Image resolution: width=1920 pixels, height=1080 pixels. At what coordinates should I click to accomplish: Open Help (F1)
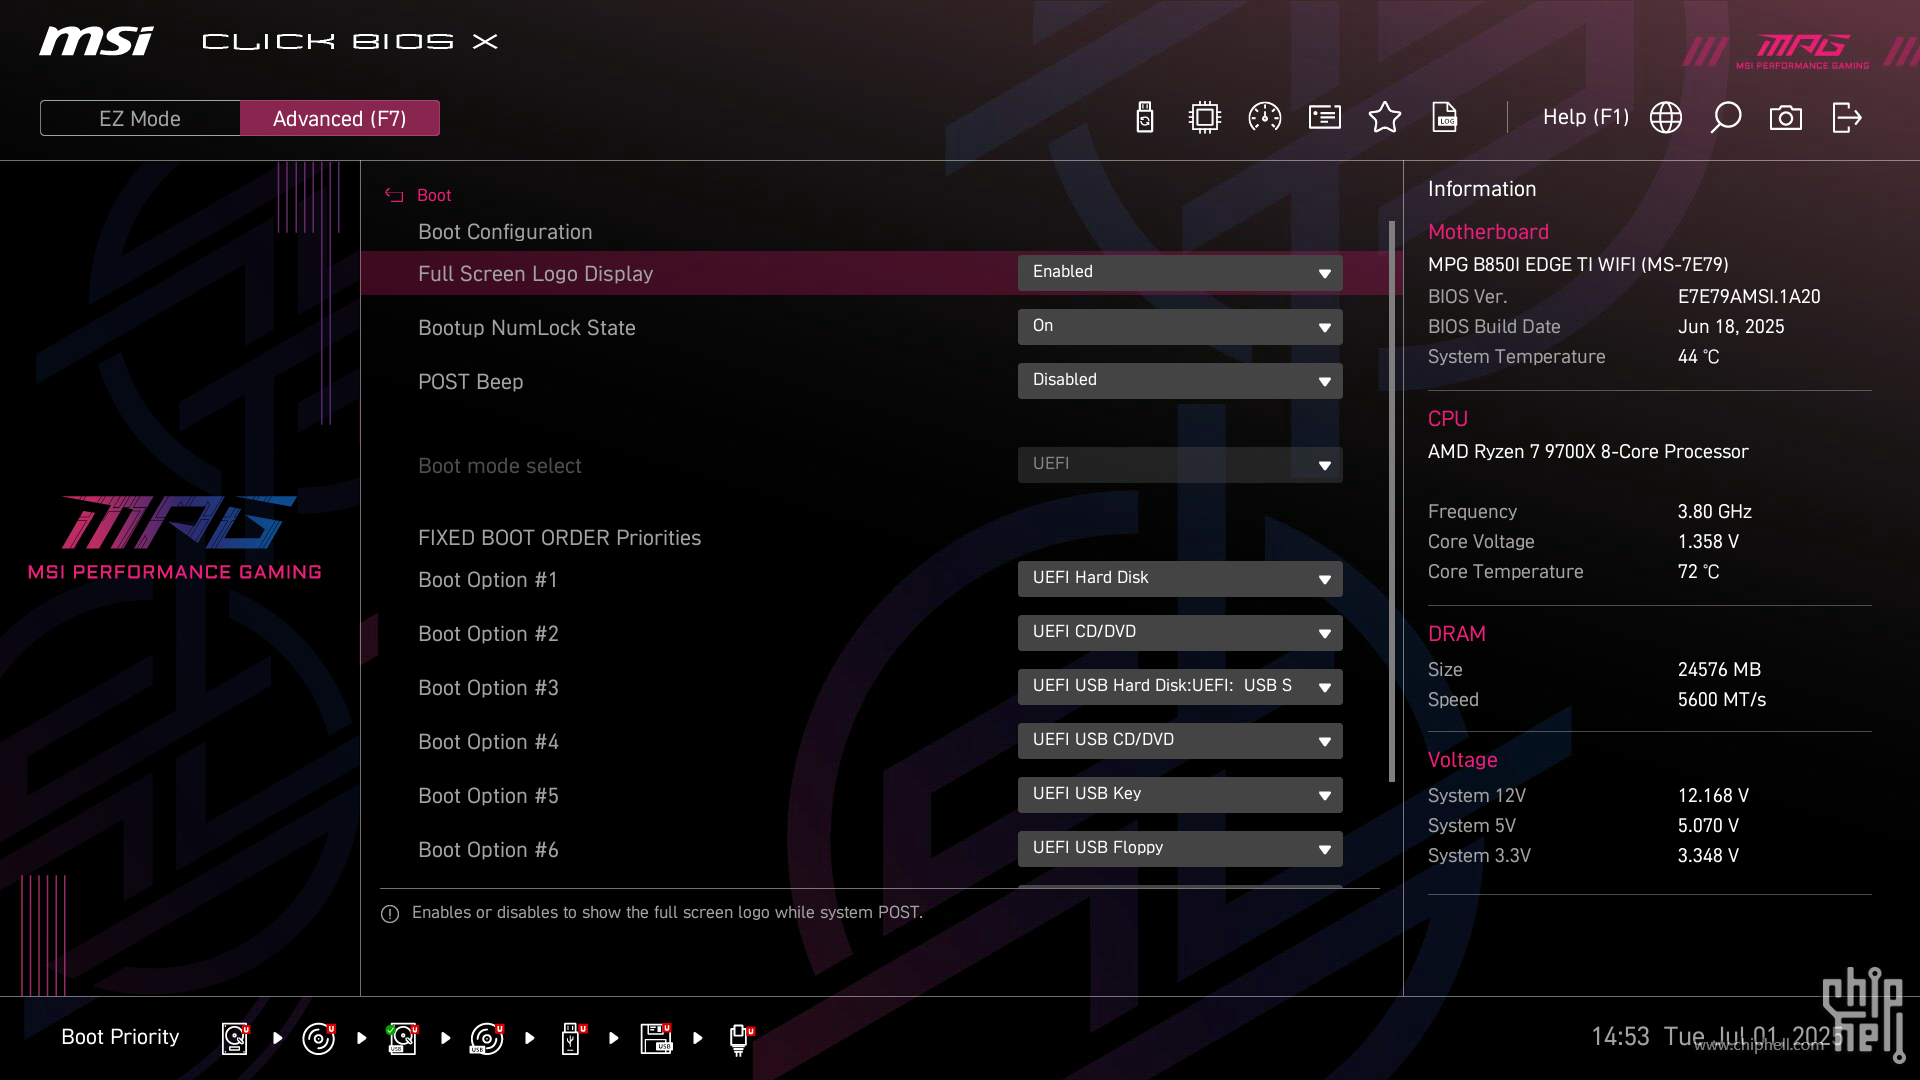[1586, 117]
